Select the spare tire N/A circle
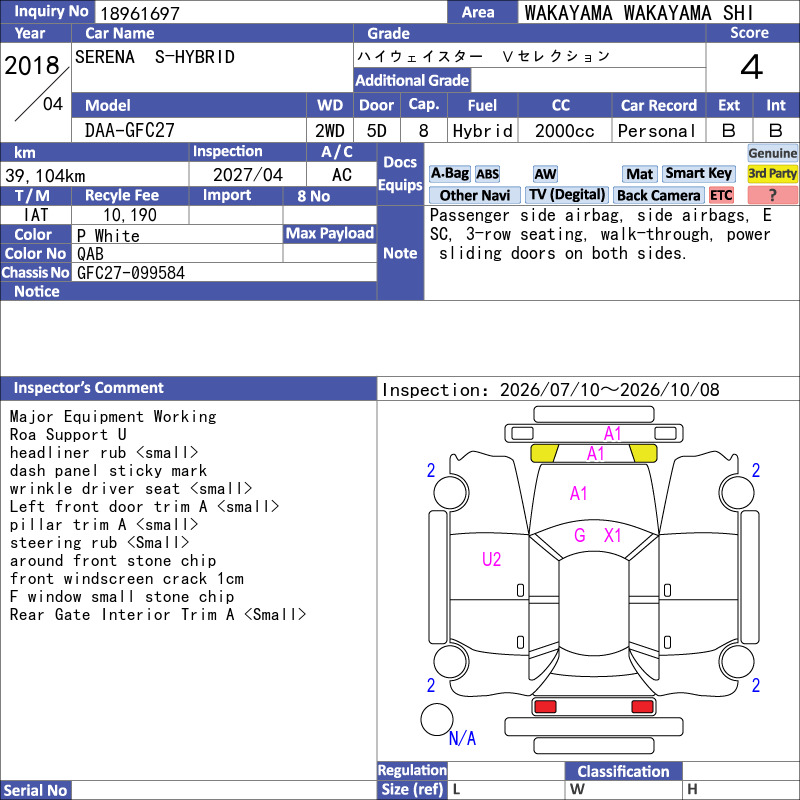The image size is (800, 800). coord(437,719)
